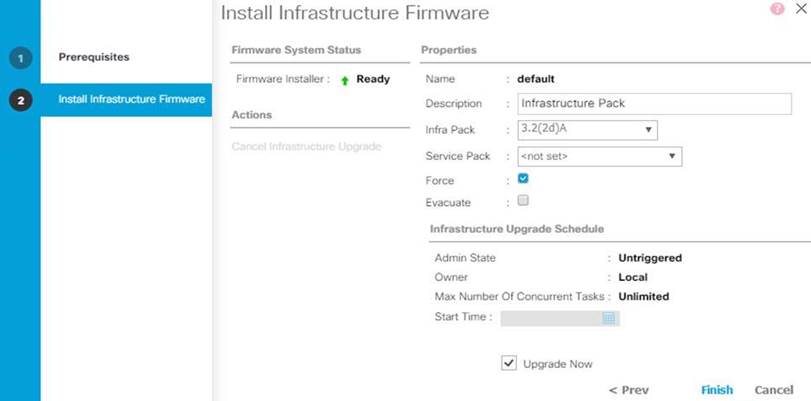Open the help question mark icon

777,8
